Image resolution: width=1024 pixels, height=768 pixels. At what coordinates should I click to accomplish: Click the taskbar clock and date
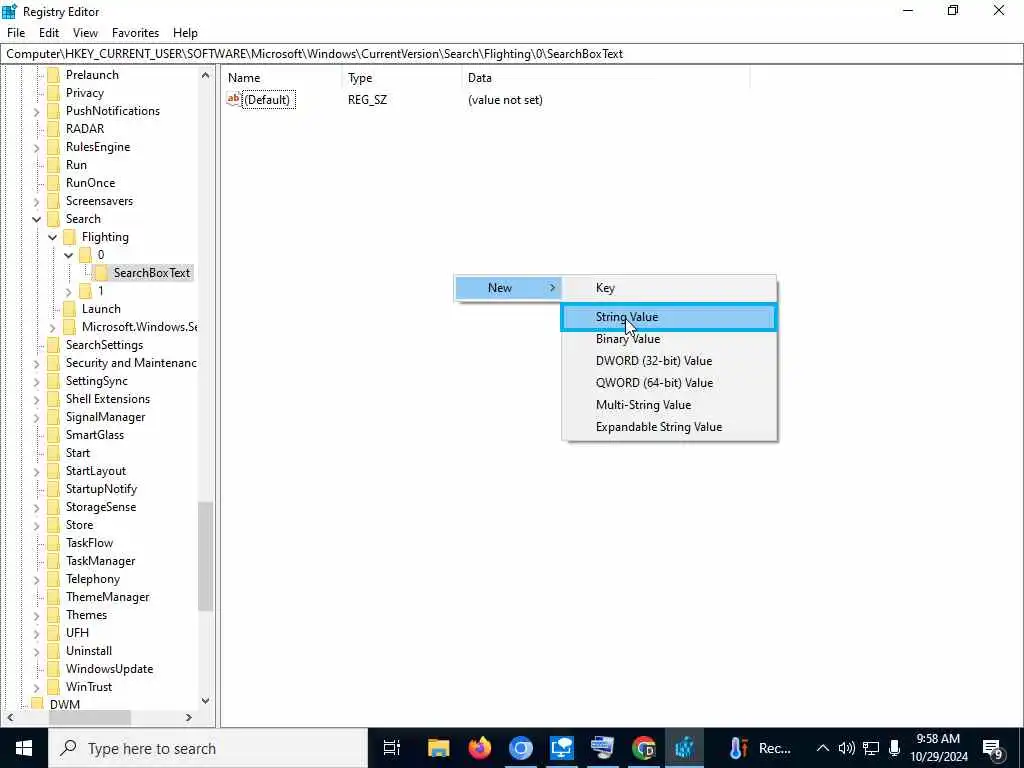pyautogui.click(x=938, y=748)
